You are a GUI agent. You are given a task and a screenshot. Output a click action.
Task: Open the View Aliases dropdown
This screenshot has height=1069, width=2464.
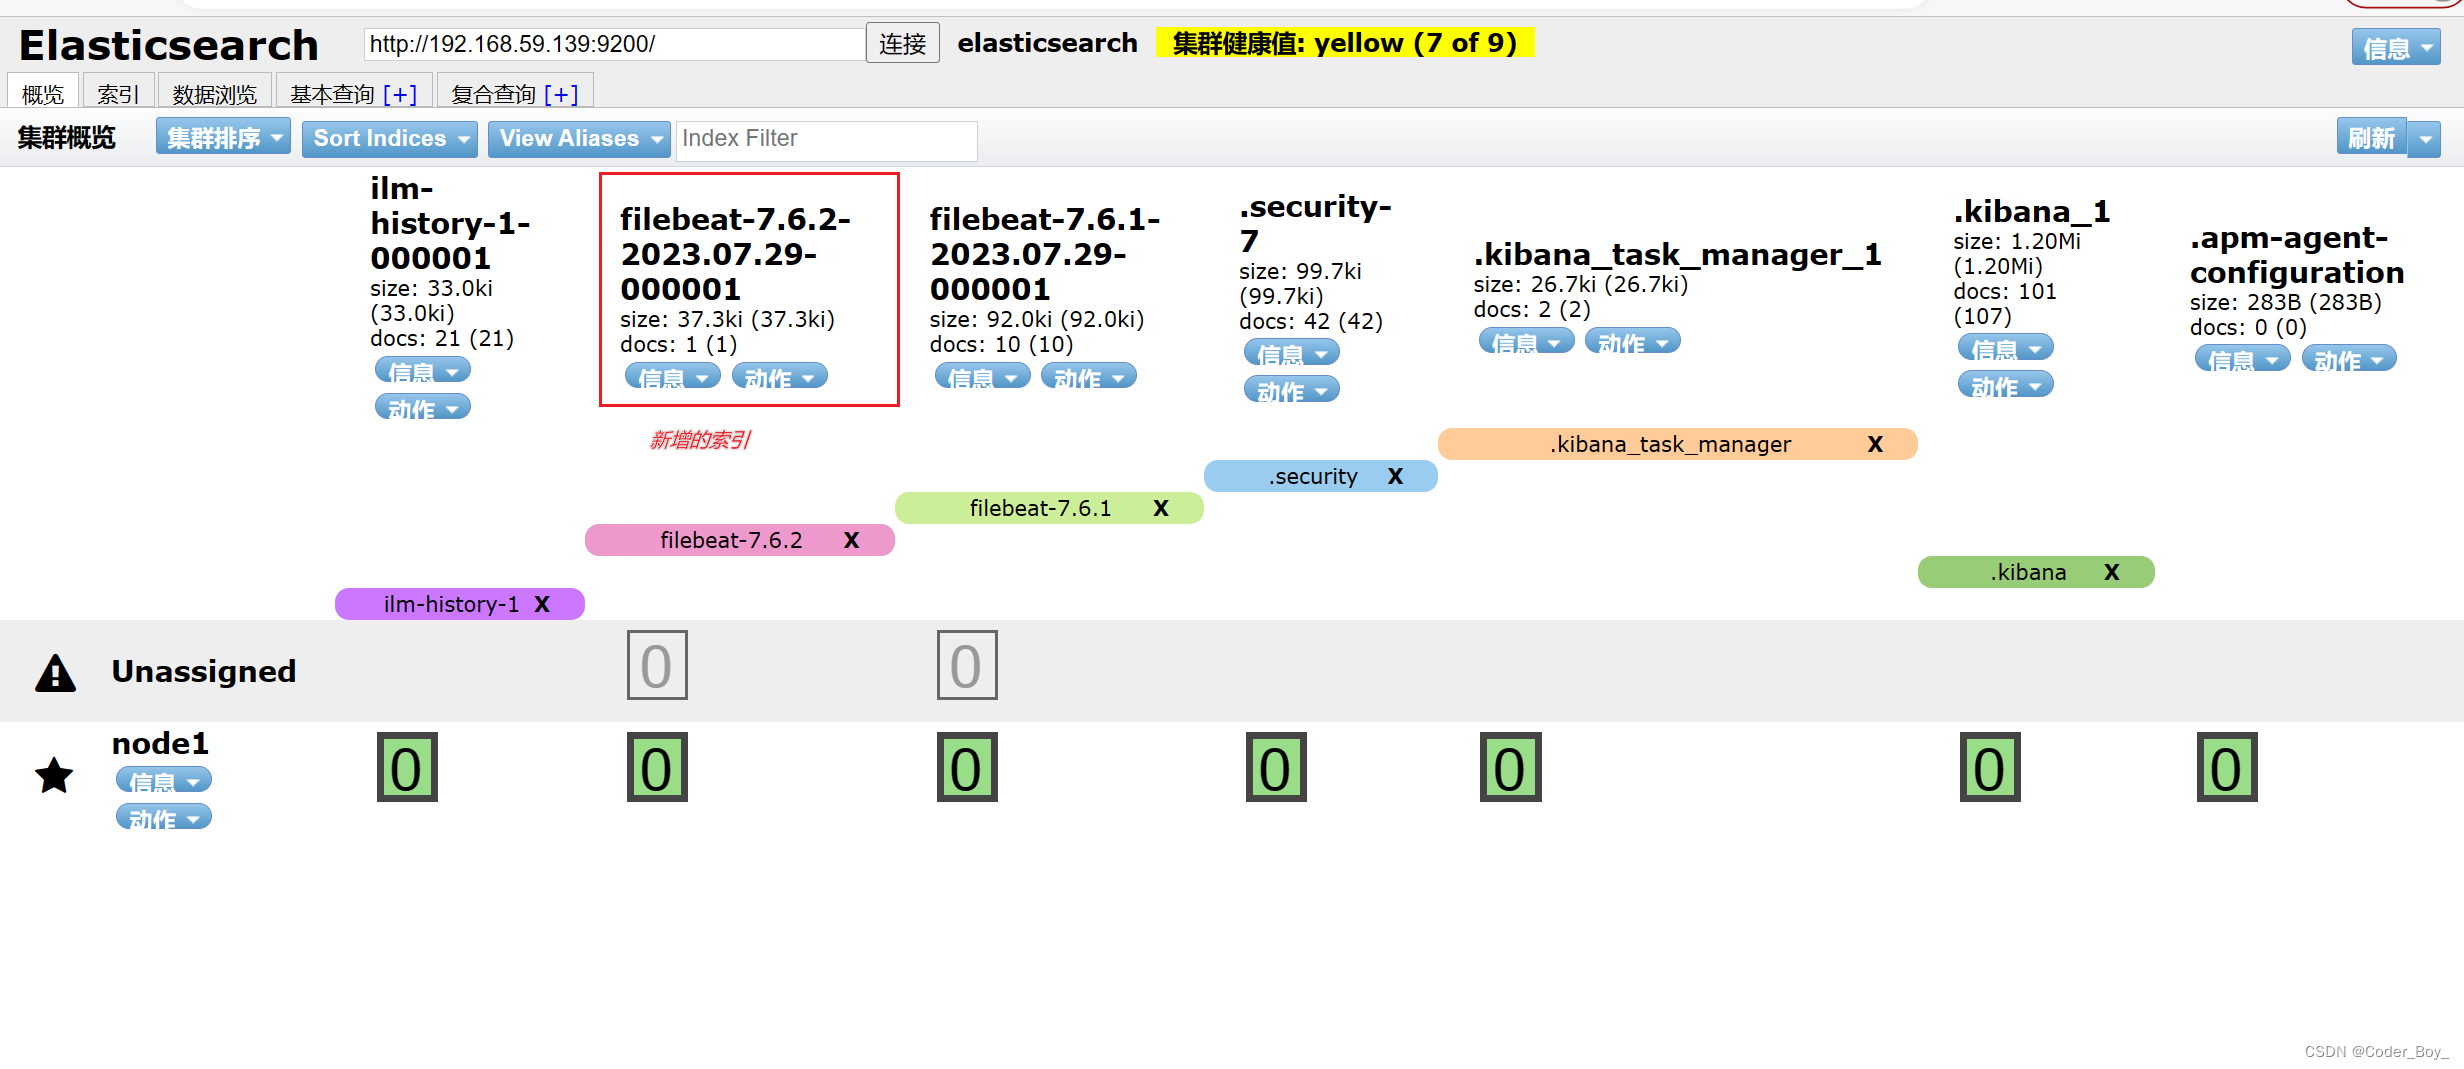[x=579, y=138]
